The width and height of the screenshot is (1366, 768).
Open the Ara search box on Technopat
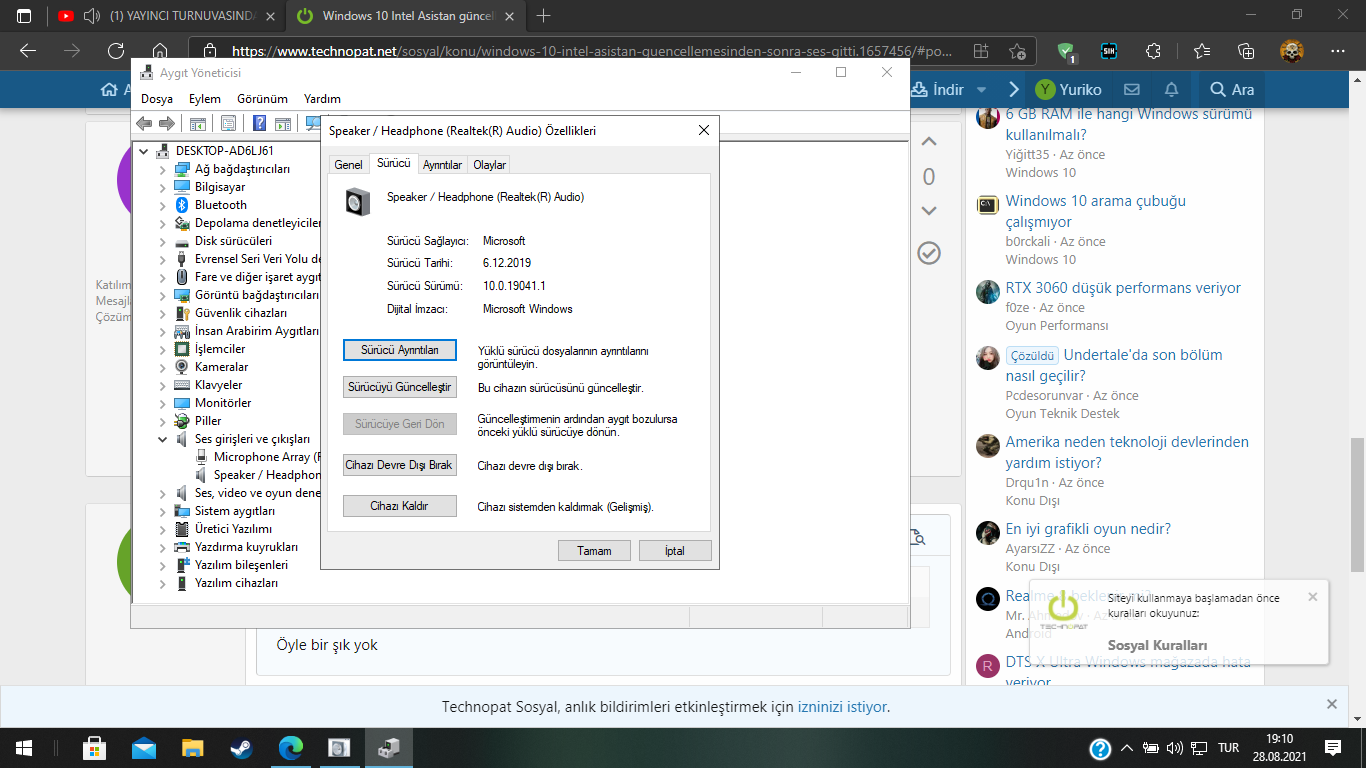(1232, 89)
